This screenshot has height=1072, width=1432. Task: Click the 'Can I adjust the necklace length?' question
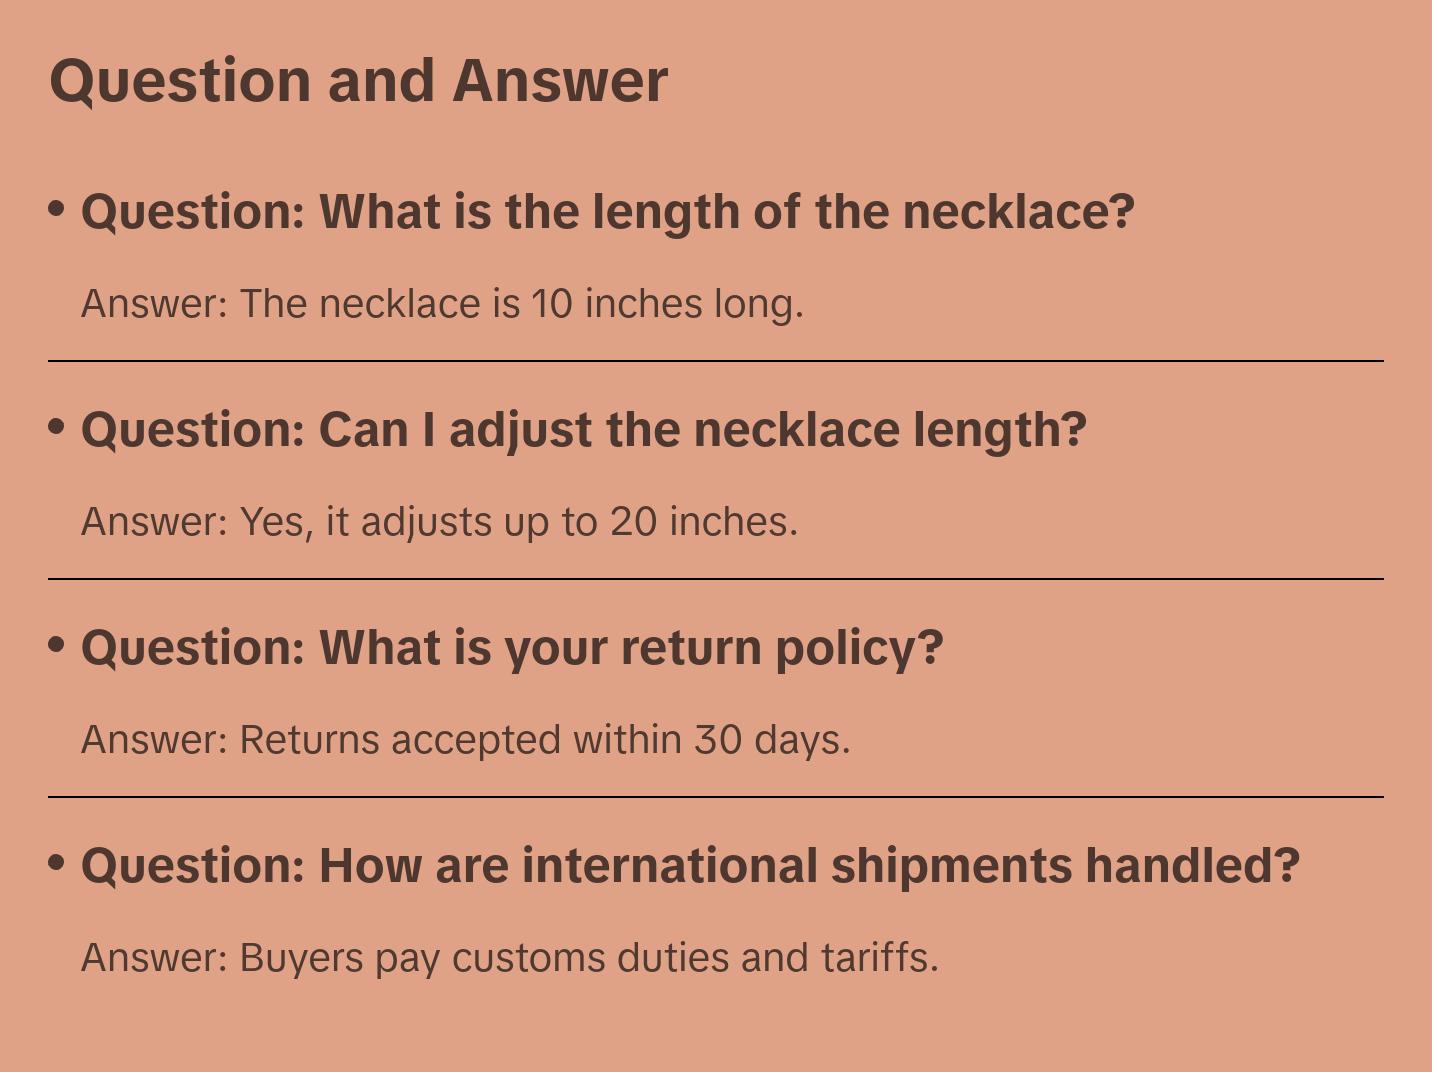(x=583, y=430)
